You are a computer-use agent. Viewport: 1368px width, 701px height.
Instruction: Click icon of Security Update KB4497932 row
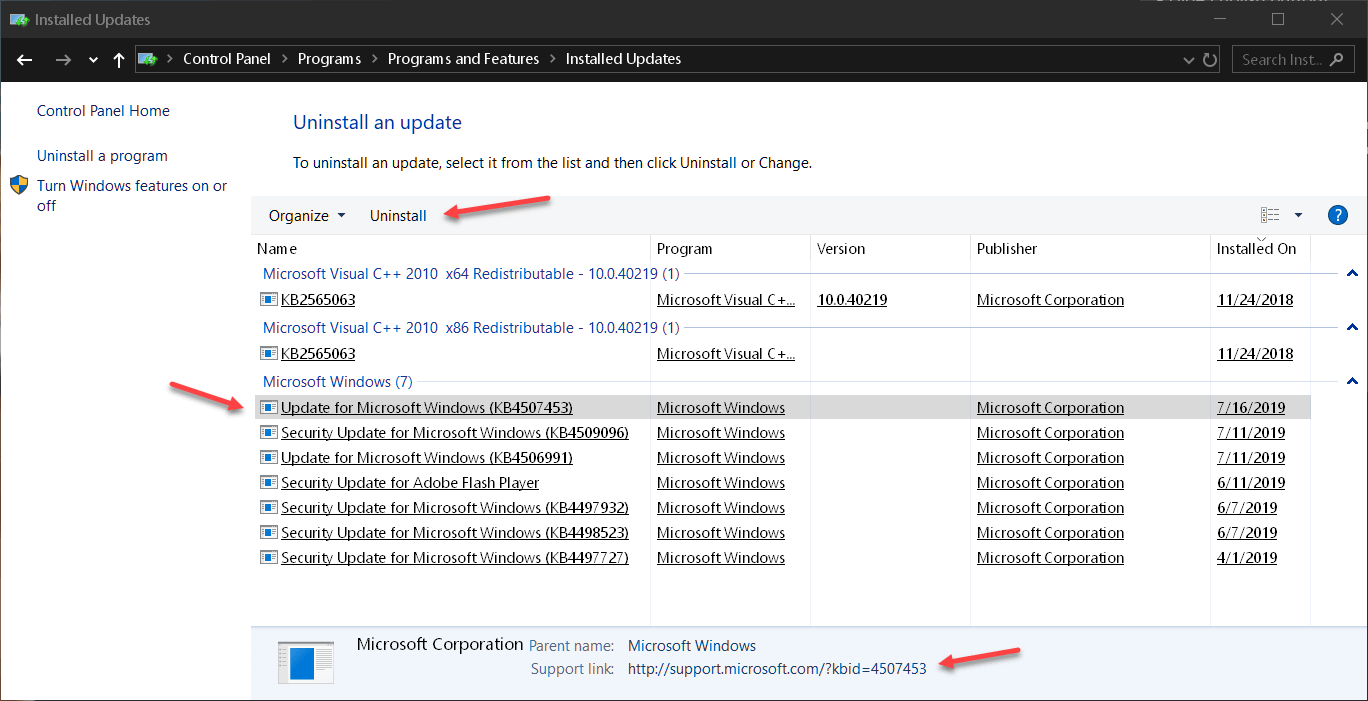269,507
